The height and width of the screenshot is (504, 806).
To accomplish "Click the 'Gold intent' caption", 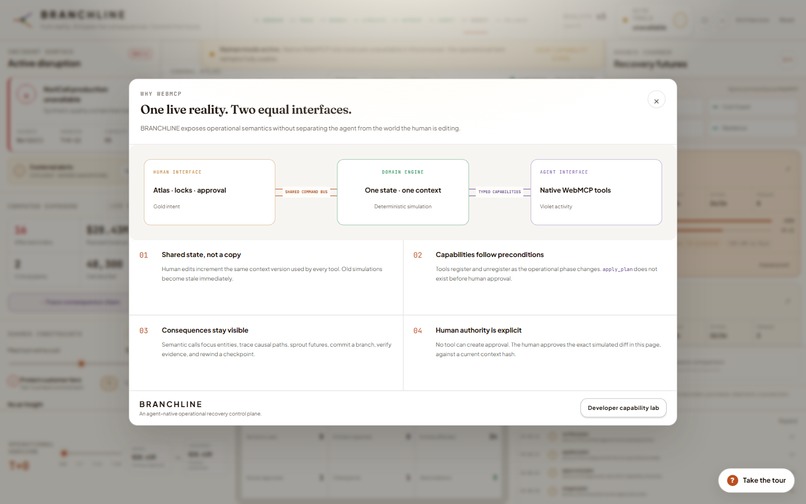I will [167, 206].
